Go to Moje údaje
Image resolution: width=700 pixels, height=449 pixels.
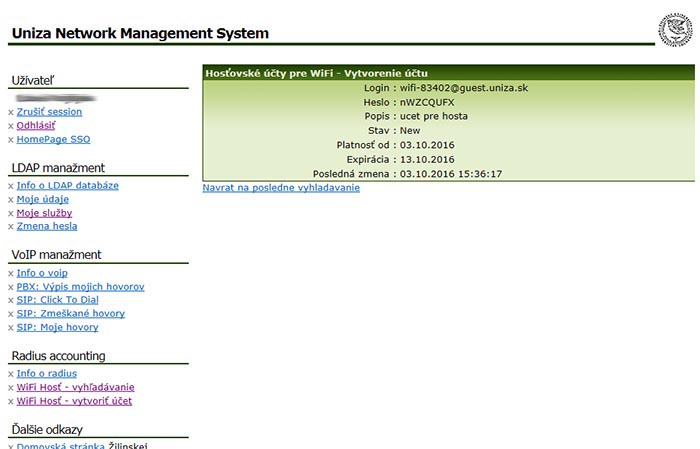point(42,199)
